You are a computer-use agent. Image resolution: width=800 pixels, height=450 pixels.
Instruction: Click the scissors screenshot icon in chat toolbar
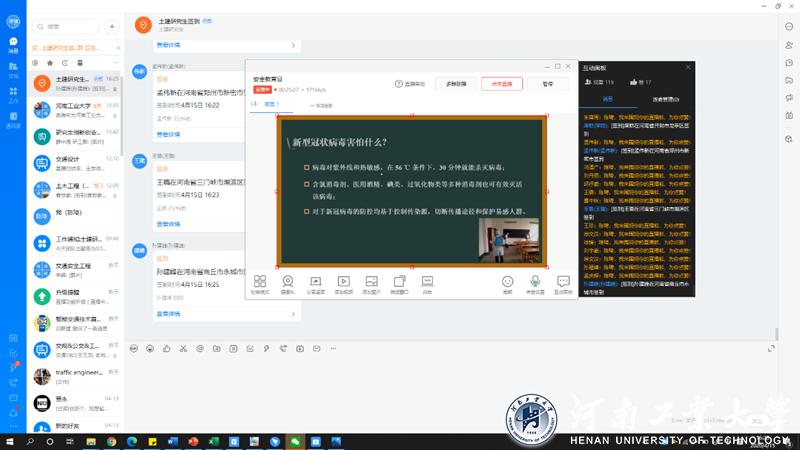pos(183,348)
